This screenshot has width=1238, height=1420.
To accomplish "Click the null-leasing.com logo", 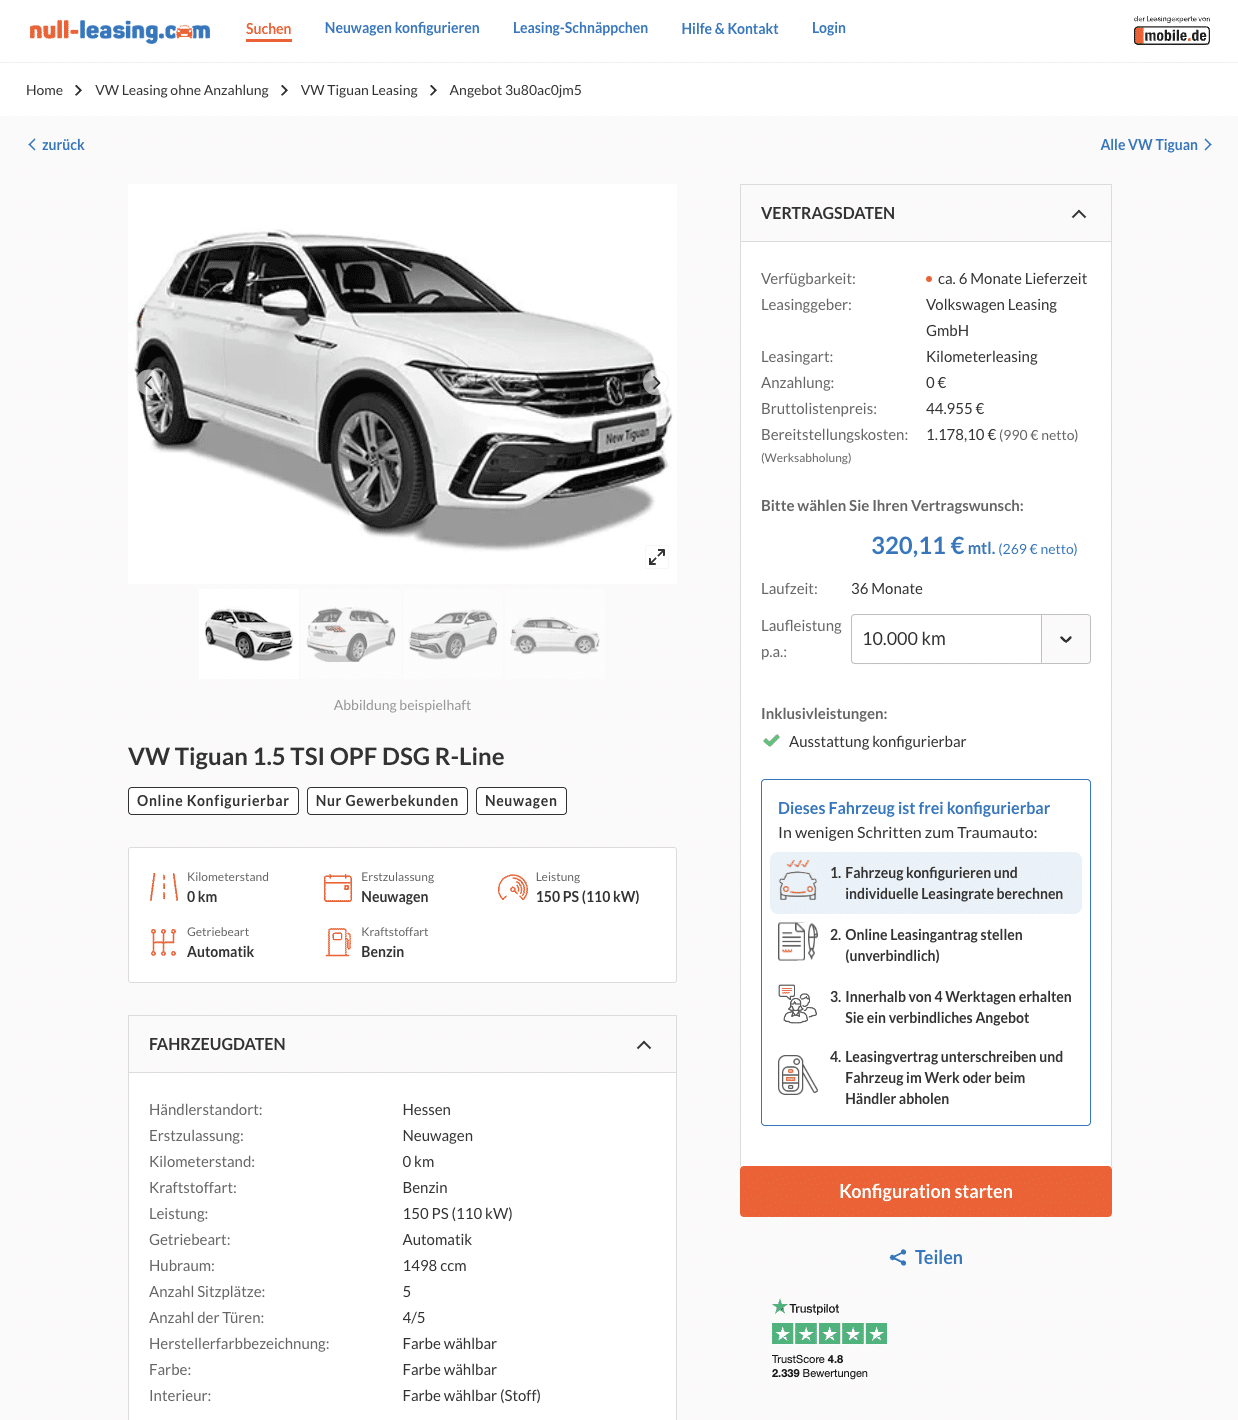I will 120,31.
